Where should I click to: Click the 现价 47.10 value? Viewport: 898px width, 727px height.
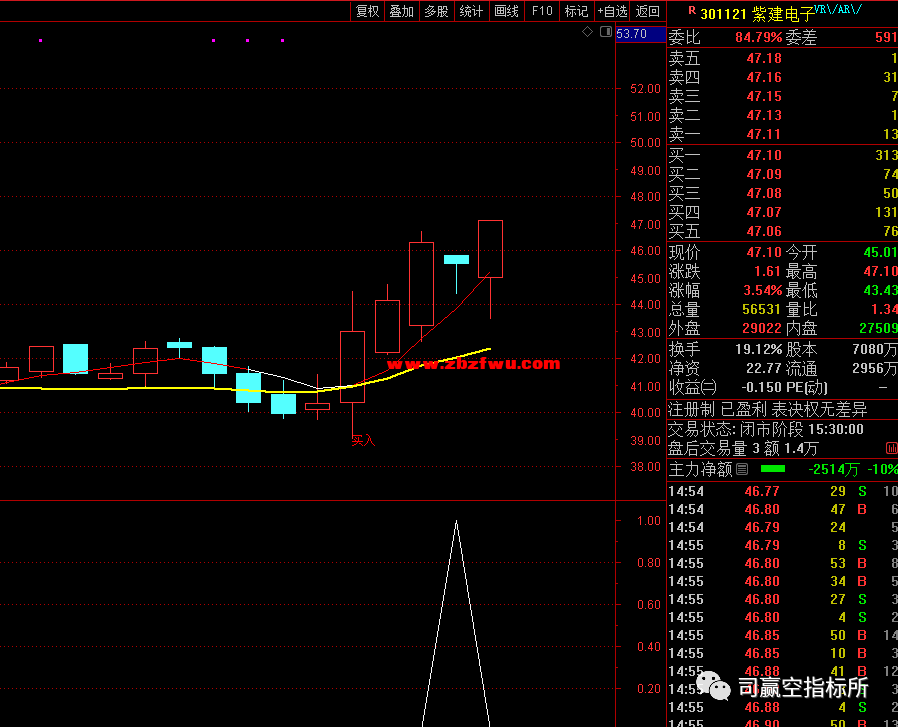pos(764,252)
